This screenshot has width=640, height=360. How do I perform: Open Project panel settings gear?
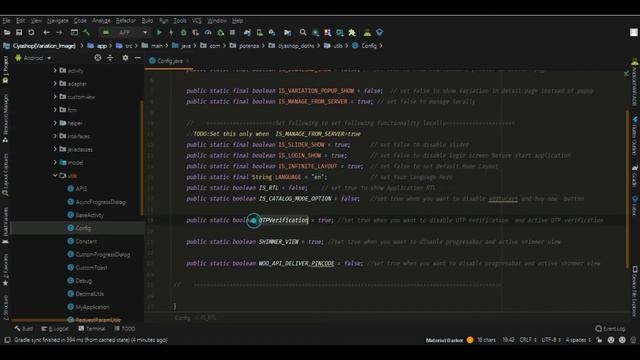click(x=125, y=58)
